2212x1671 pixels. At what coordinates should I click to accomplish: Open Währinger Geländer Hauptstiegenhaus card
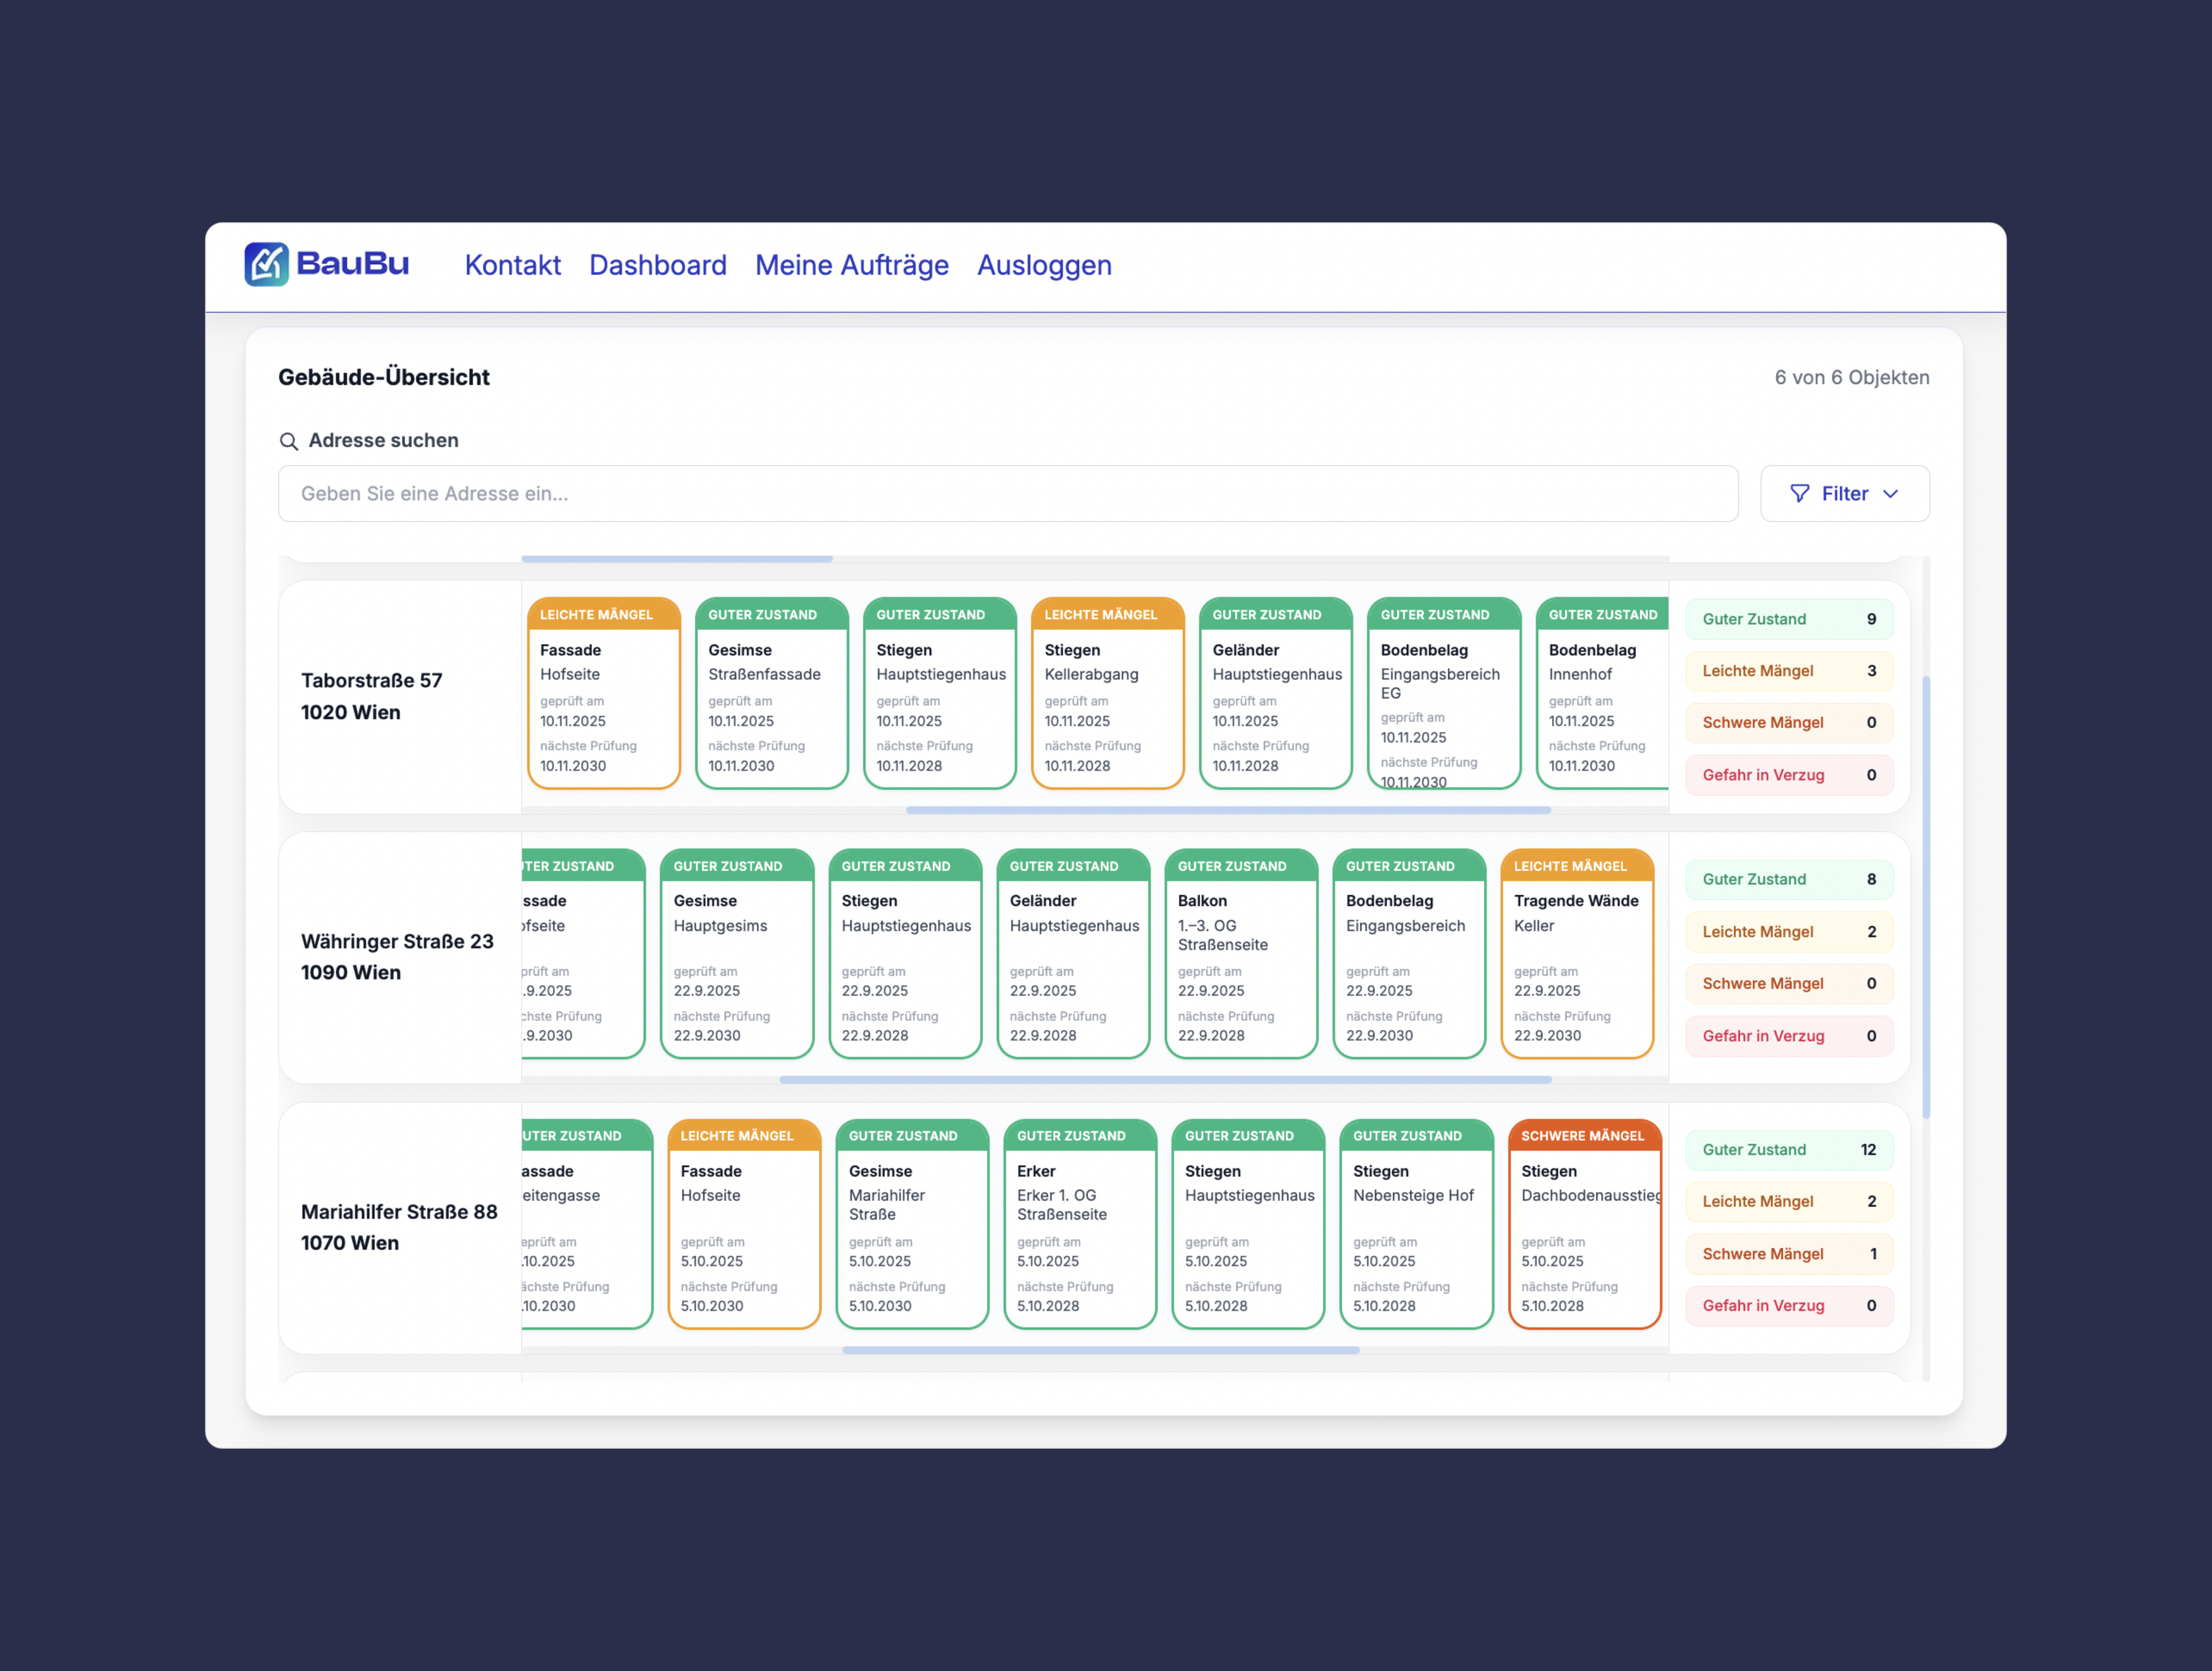[1073, 954]
